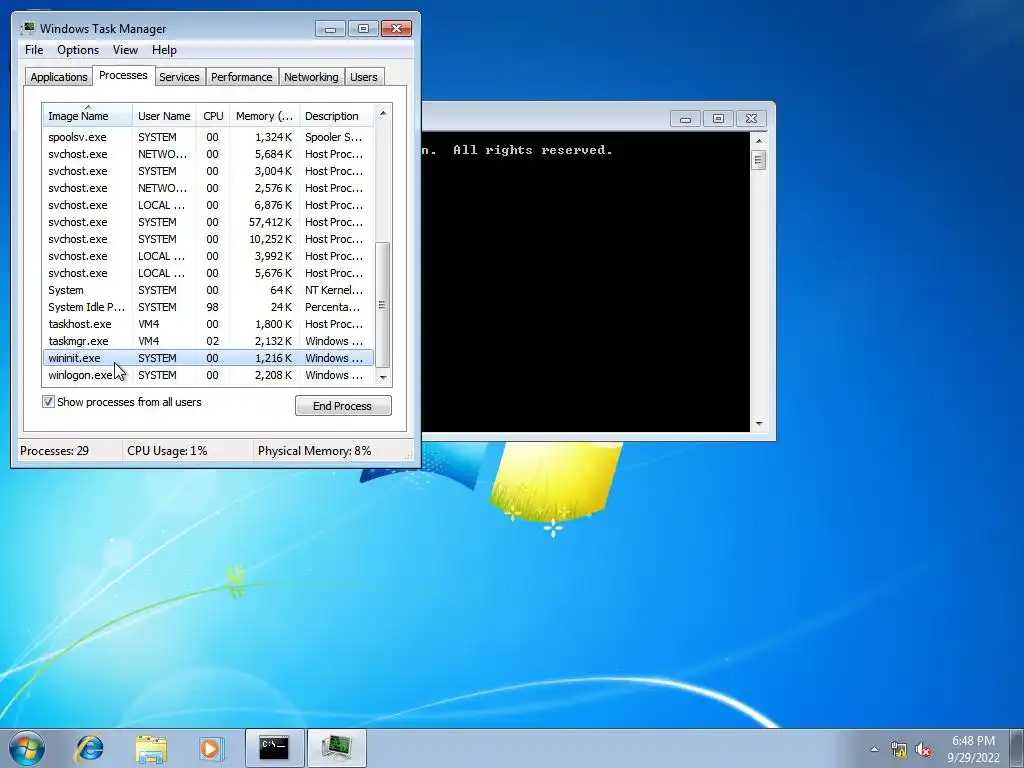Viewport: 1024px width, 768px height.
Task: Select the spoolsv.exe process
Action: (208, 137)
